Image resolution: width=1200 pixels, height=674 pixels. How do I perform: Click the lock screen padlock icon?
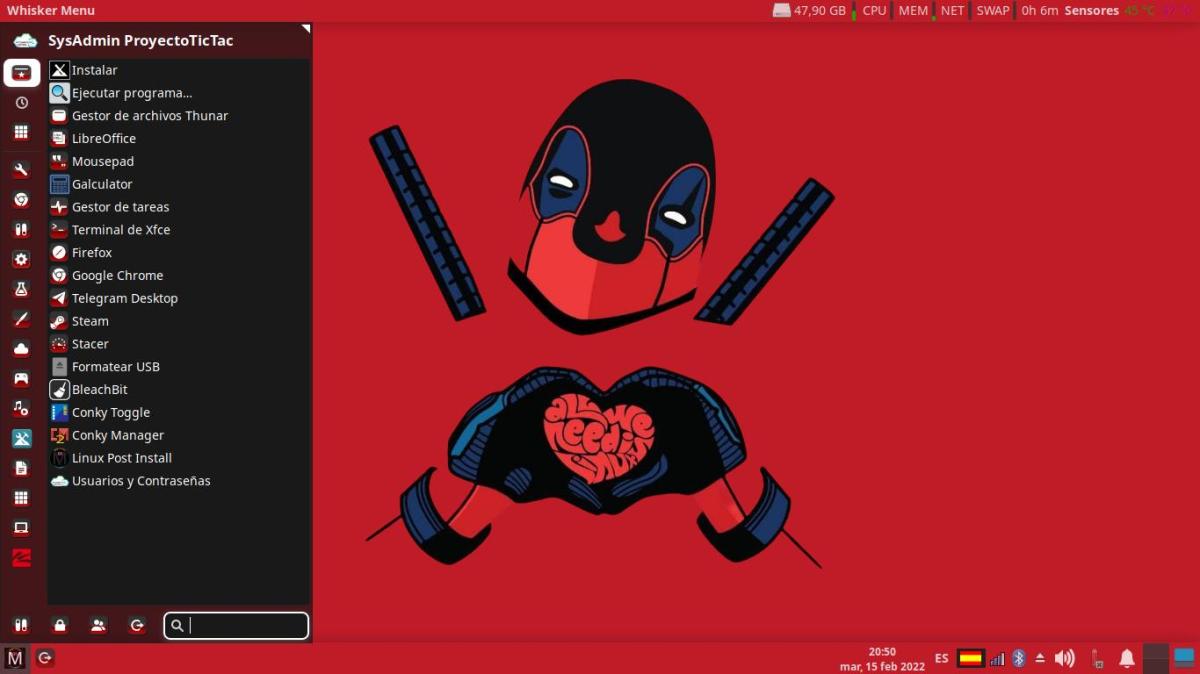coord(60,626)
